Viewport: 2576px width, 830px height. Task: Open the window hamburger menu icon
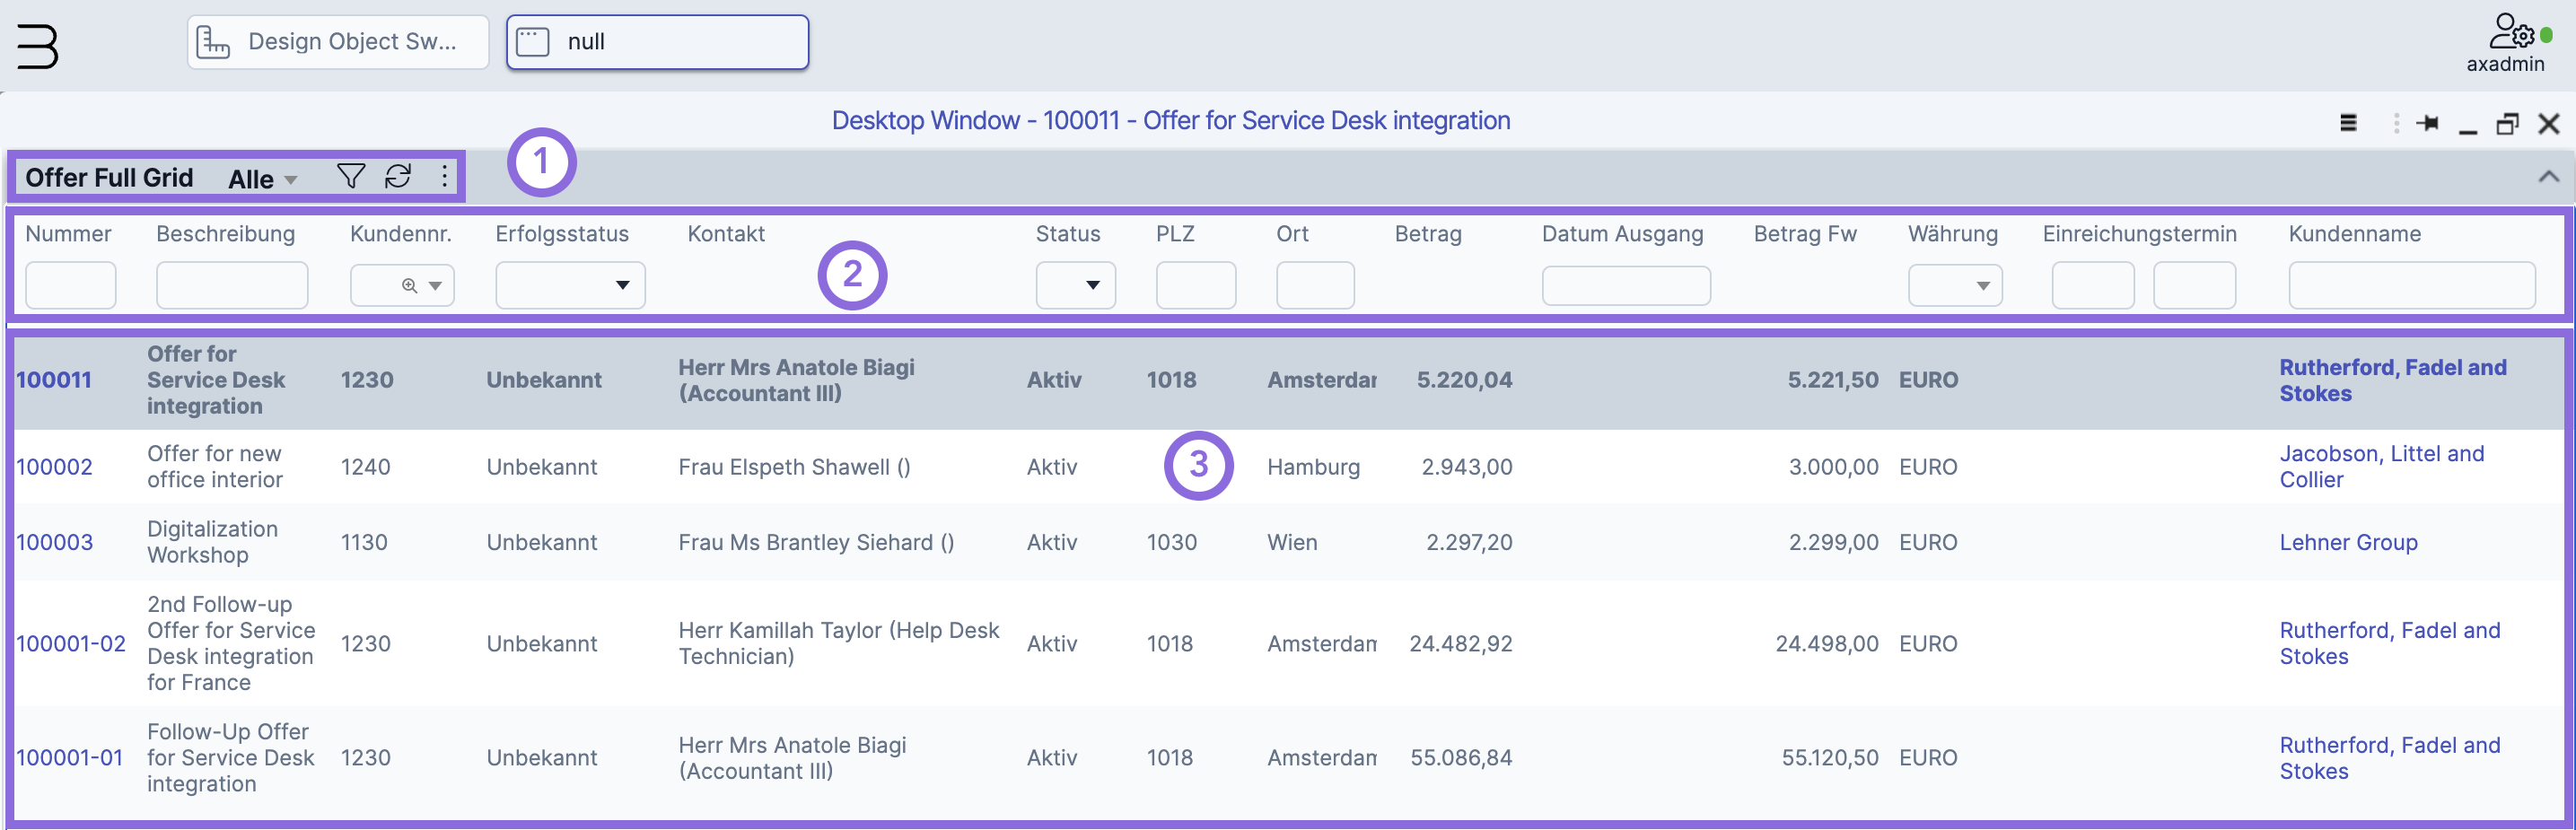click(2348, 123)
